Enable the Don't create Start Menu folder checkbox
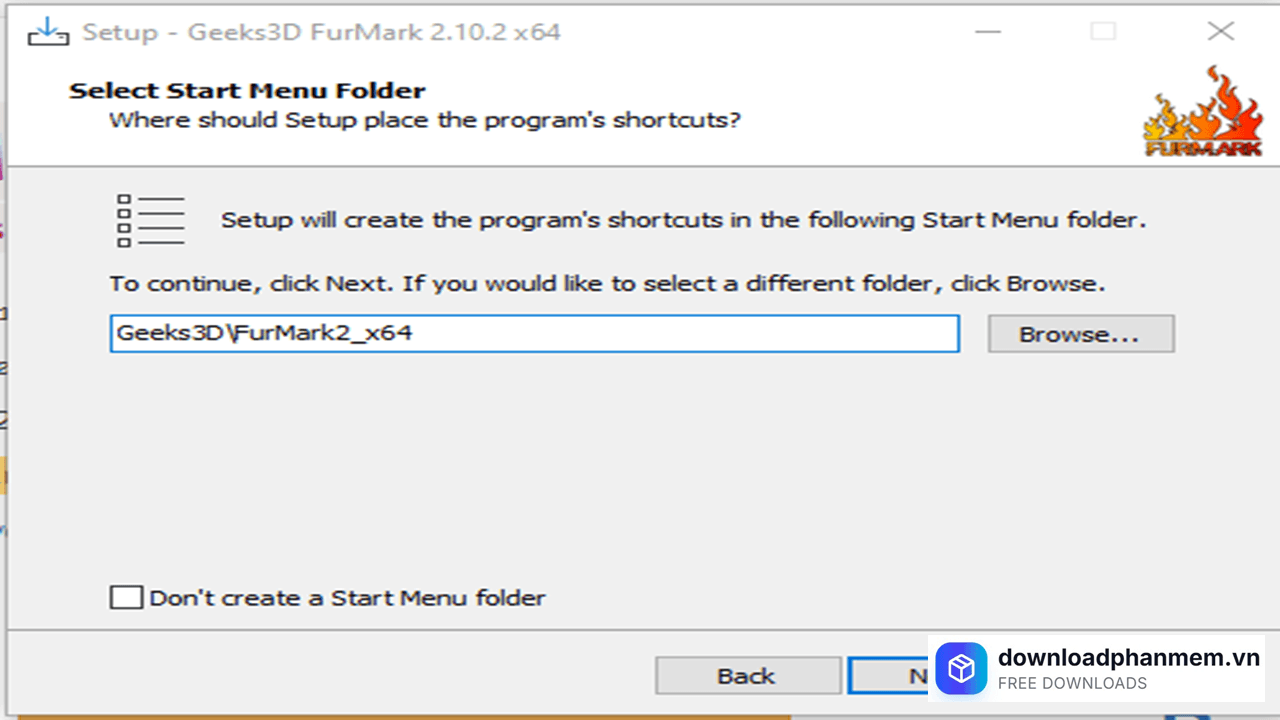 click(126, 598)
